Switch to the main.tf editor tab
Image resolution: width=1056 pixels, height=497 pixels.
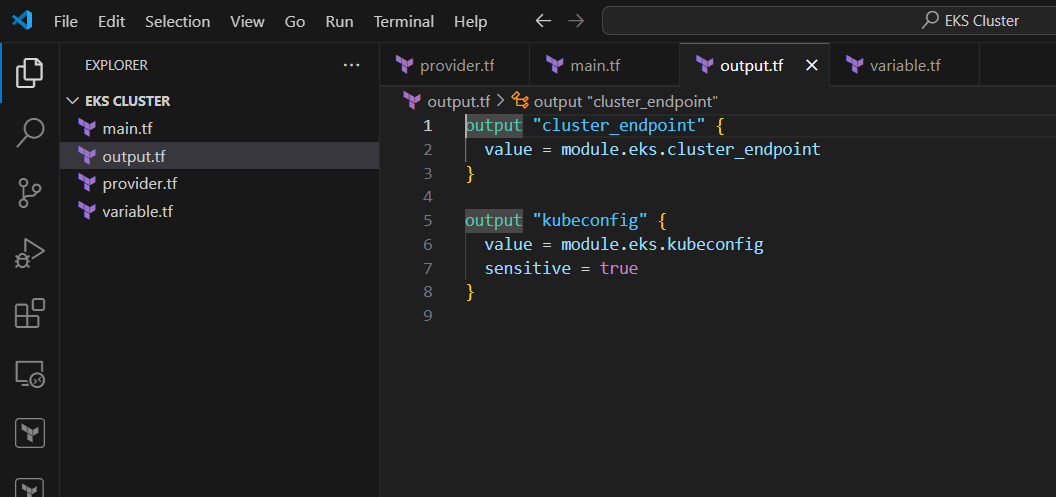(604, 65)
